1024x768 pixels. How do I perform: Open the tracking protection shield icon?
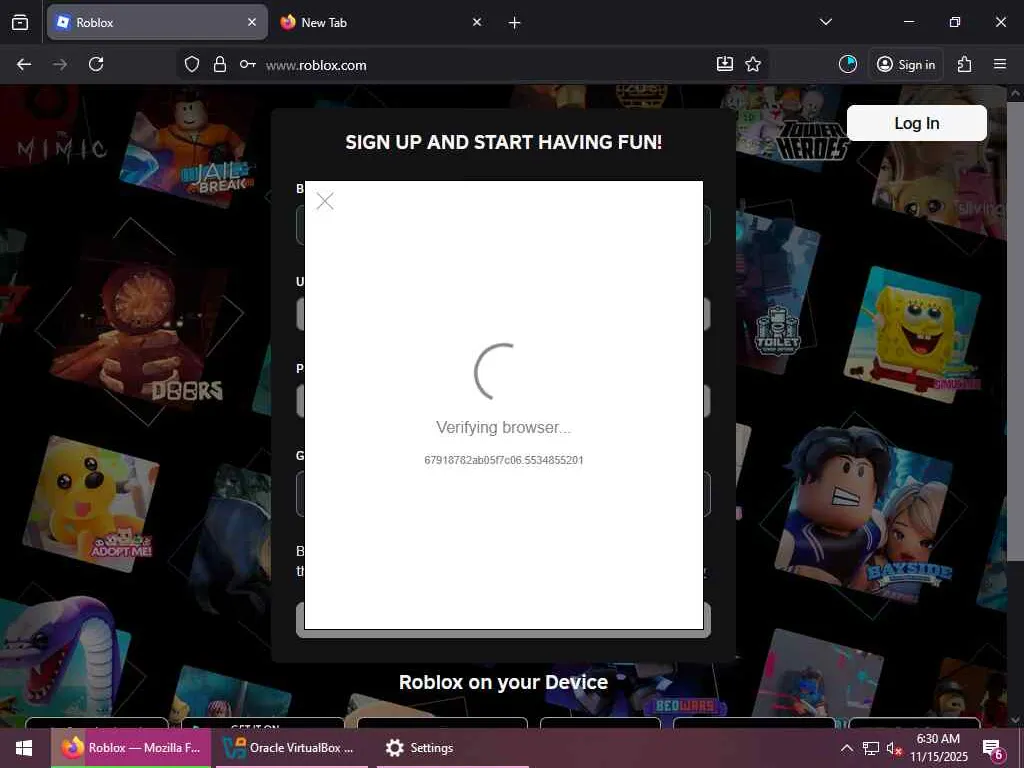[x=191, y=64]
